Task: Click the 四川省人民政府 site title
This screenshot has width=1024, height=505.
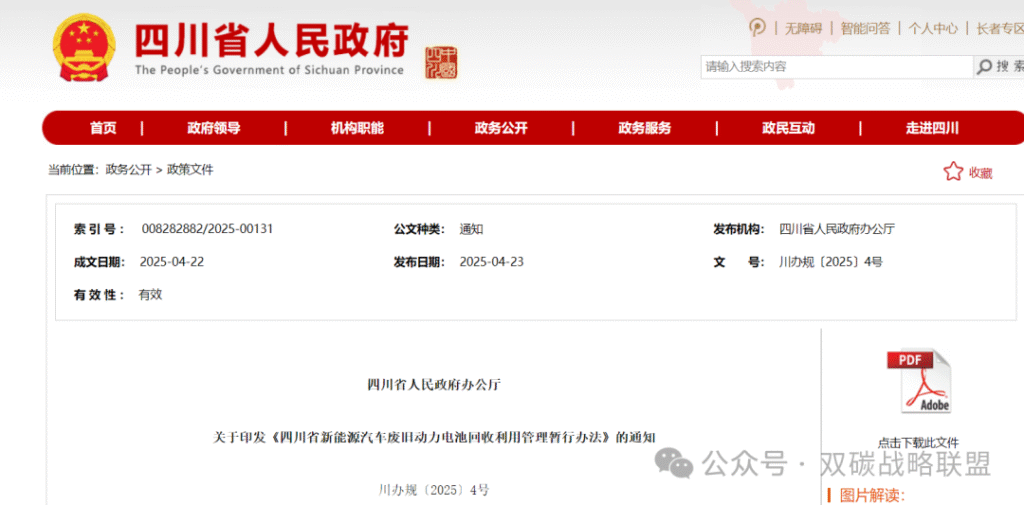Action: [272, 40]
